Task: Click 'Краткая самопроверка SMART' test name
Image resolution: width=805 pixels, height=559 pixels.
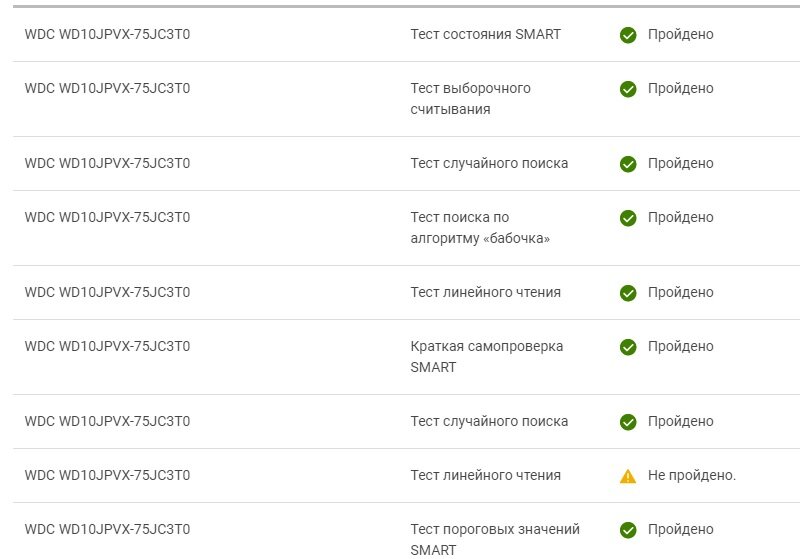Action: coord(487,356)
